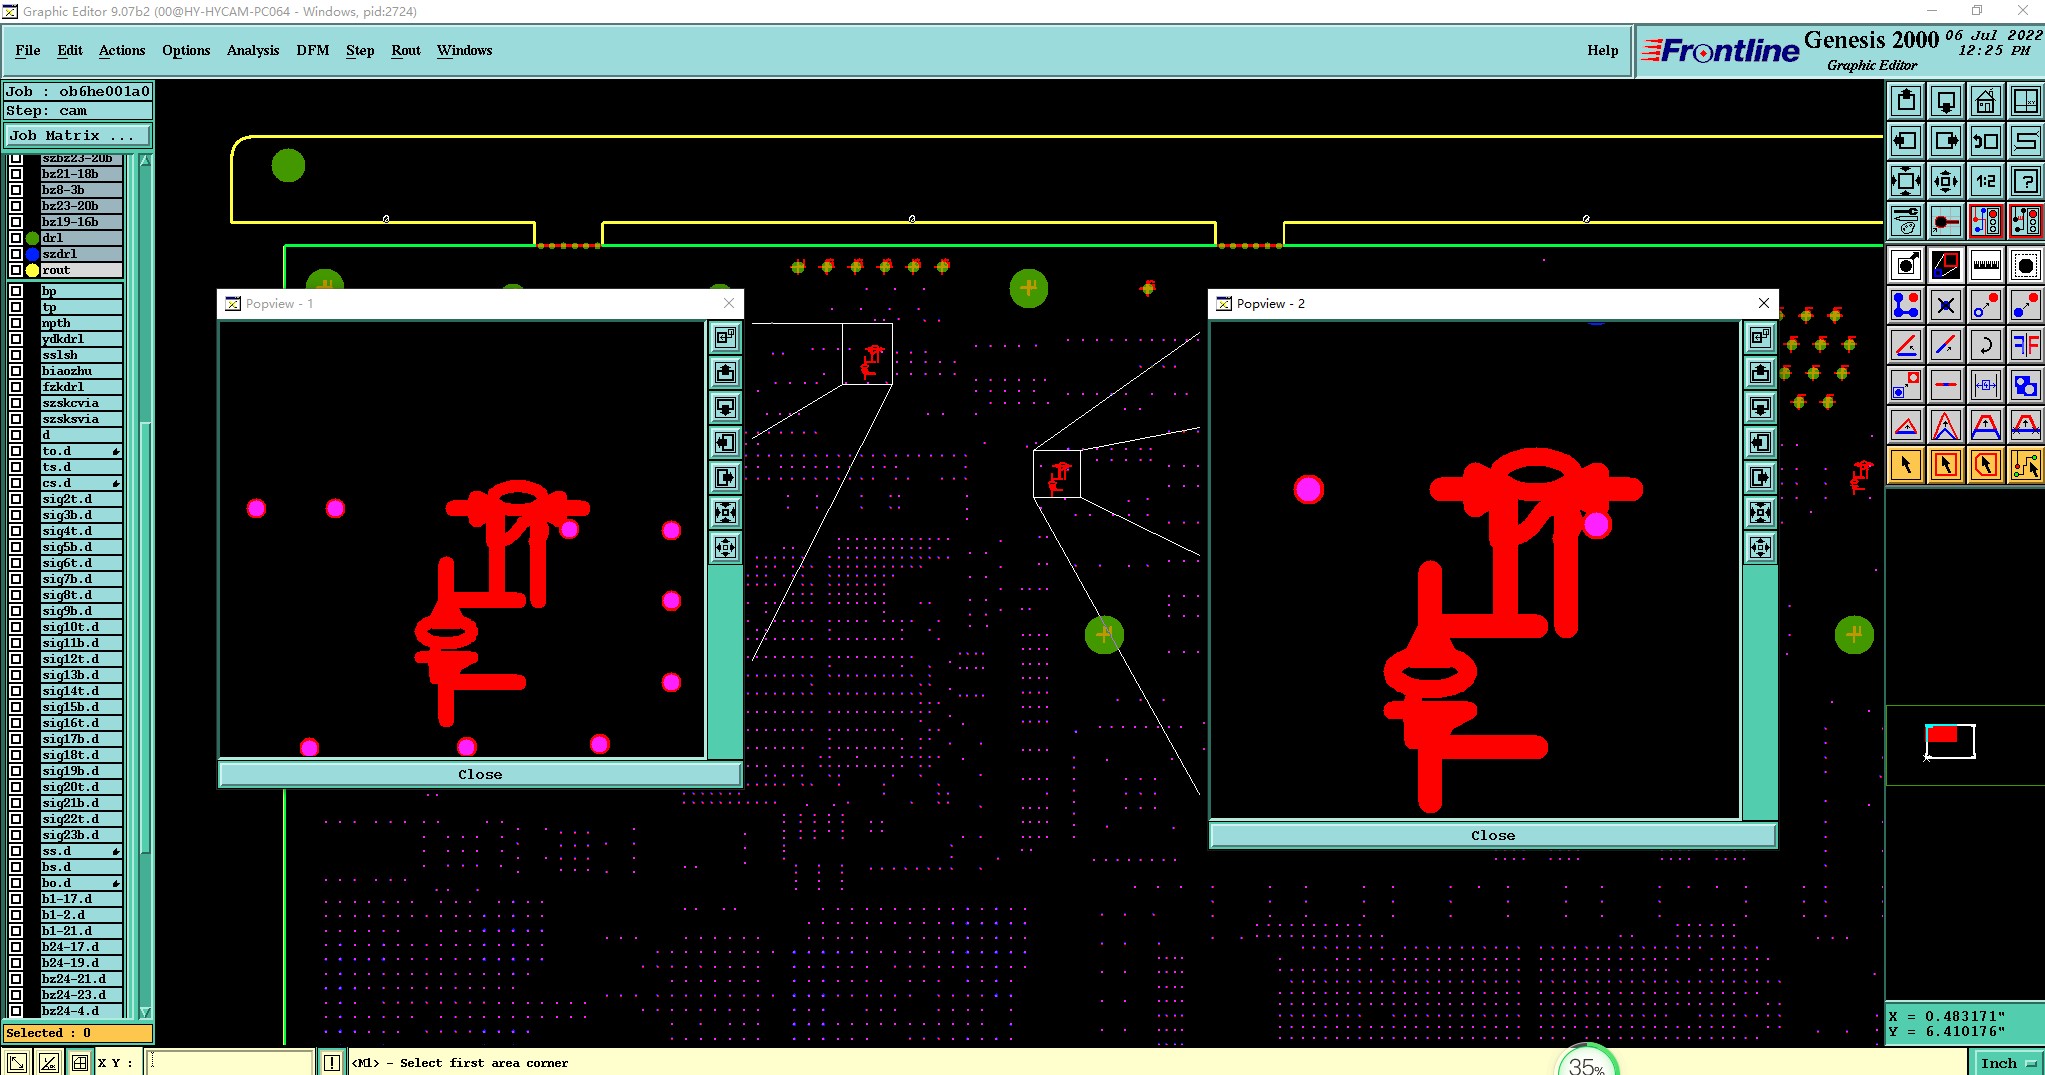Open the Actions menu

[x=122, y=50]
